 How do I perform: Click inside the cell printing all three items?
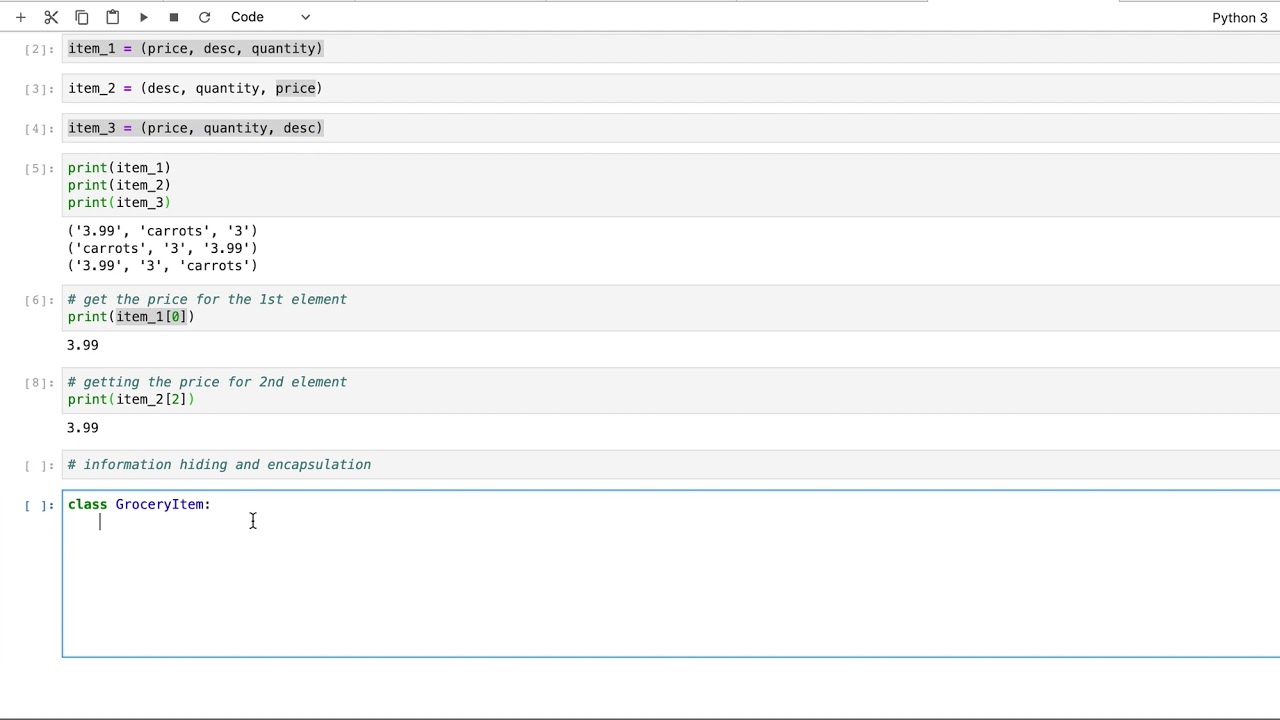click(671, 185)
